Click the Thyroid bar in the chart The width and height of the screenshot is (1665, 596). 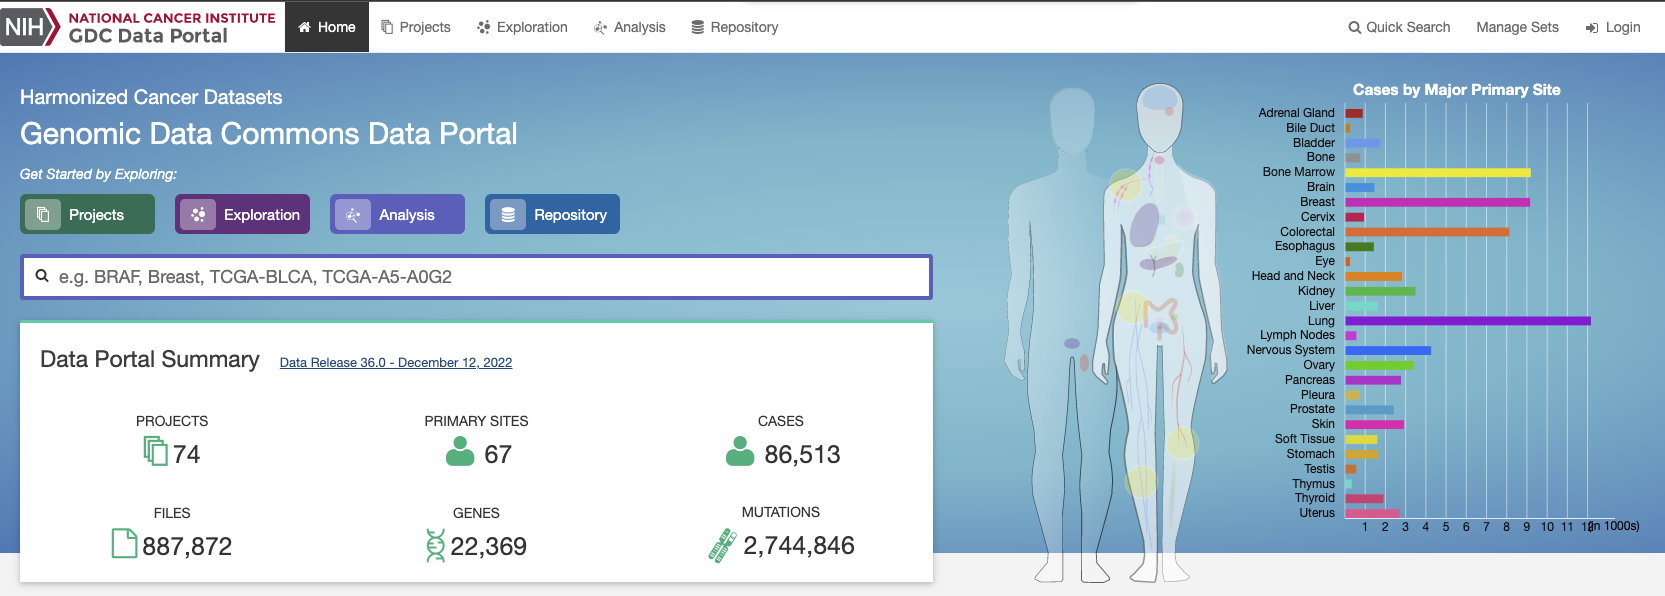coord(1364,499)
